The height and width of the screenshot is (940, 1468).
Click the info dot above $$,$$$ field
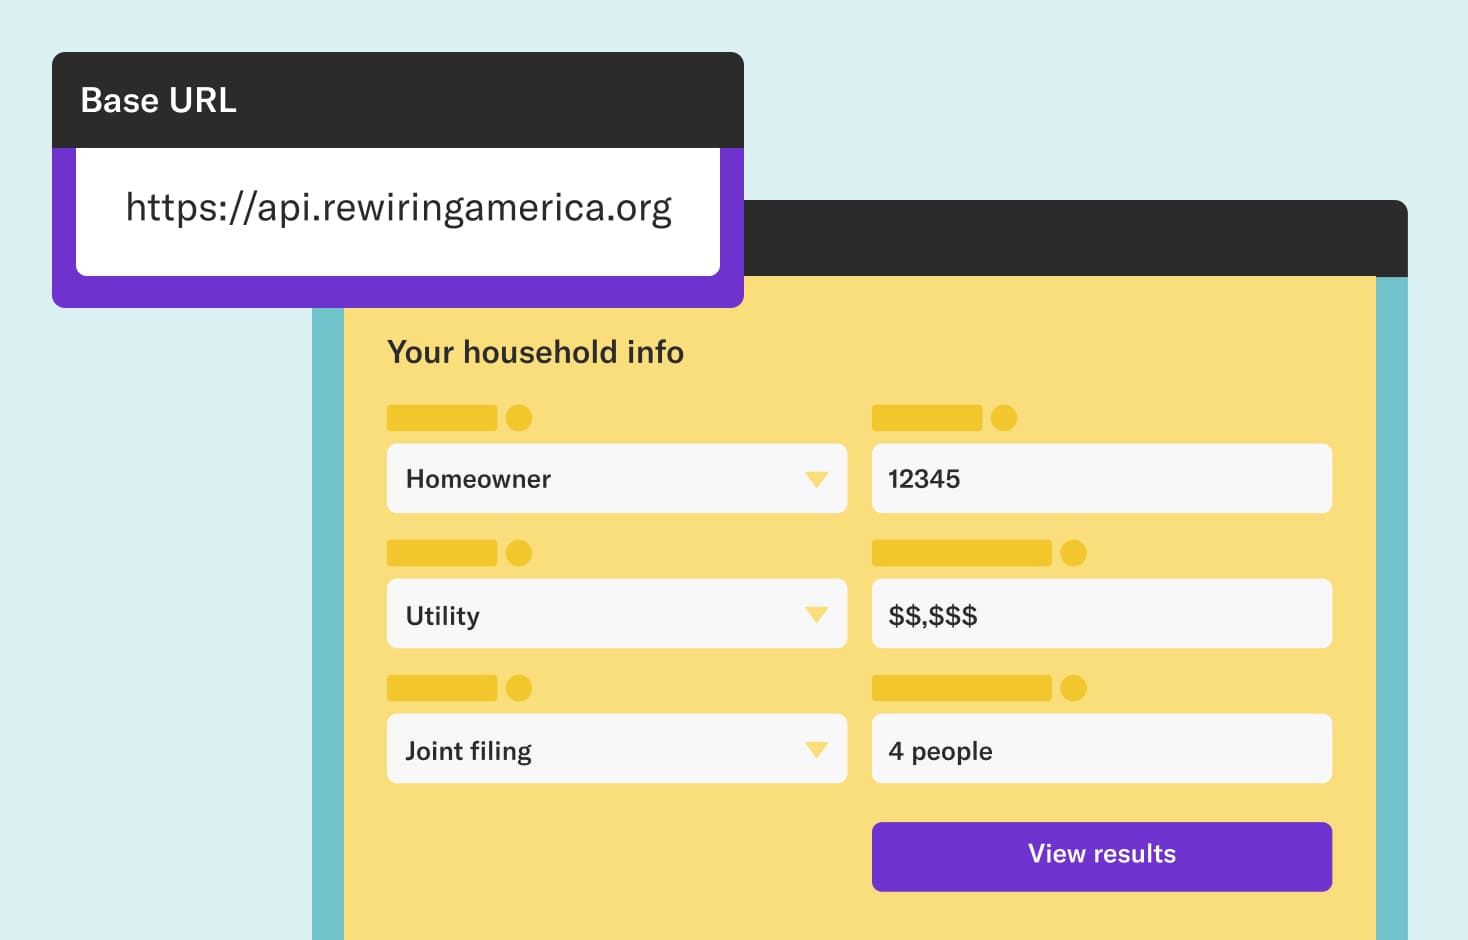[x=1073, y=552]
